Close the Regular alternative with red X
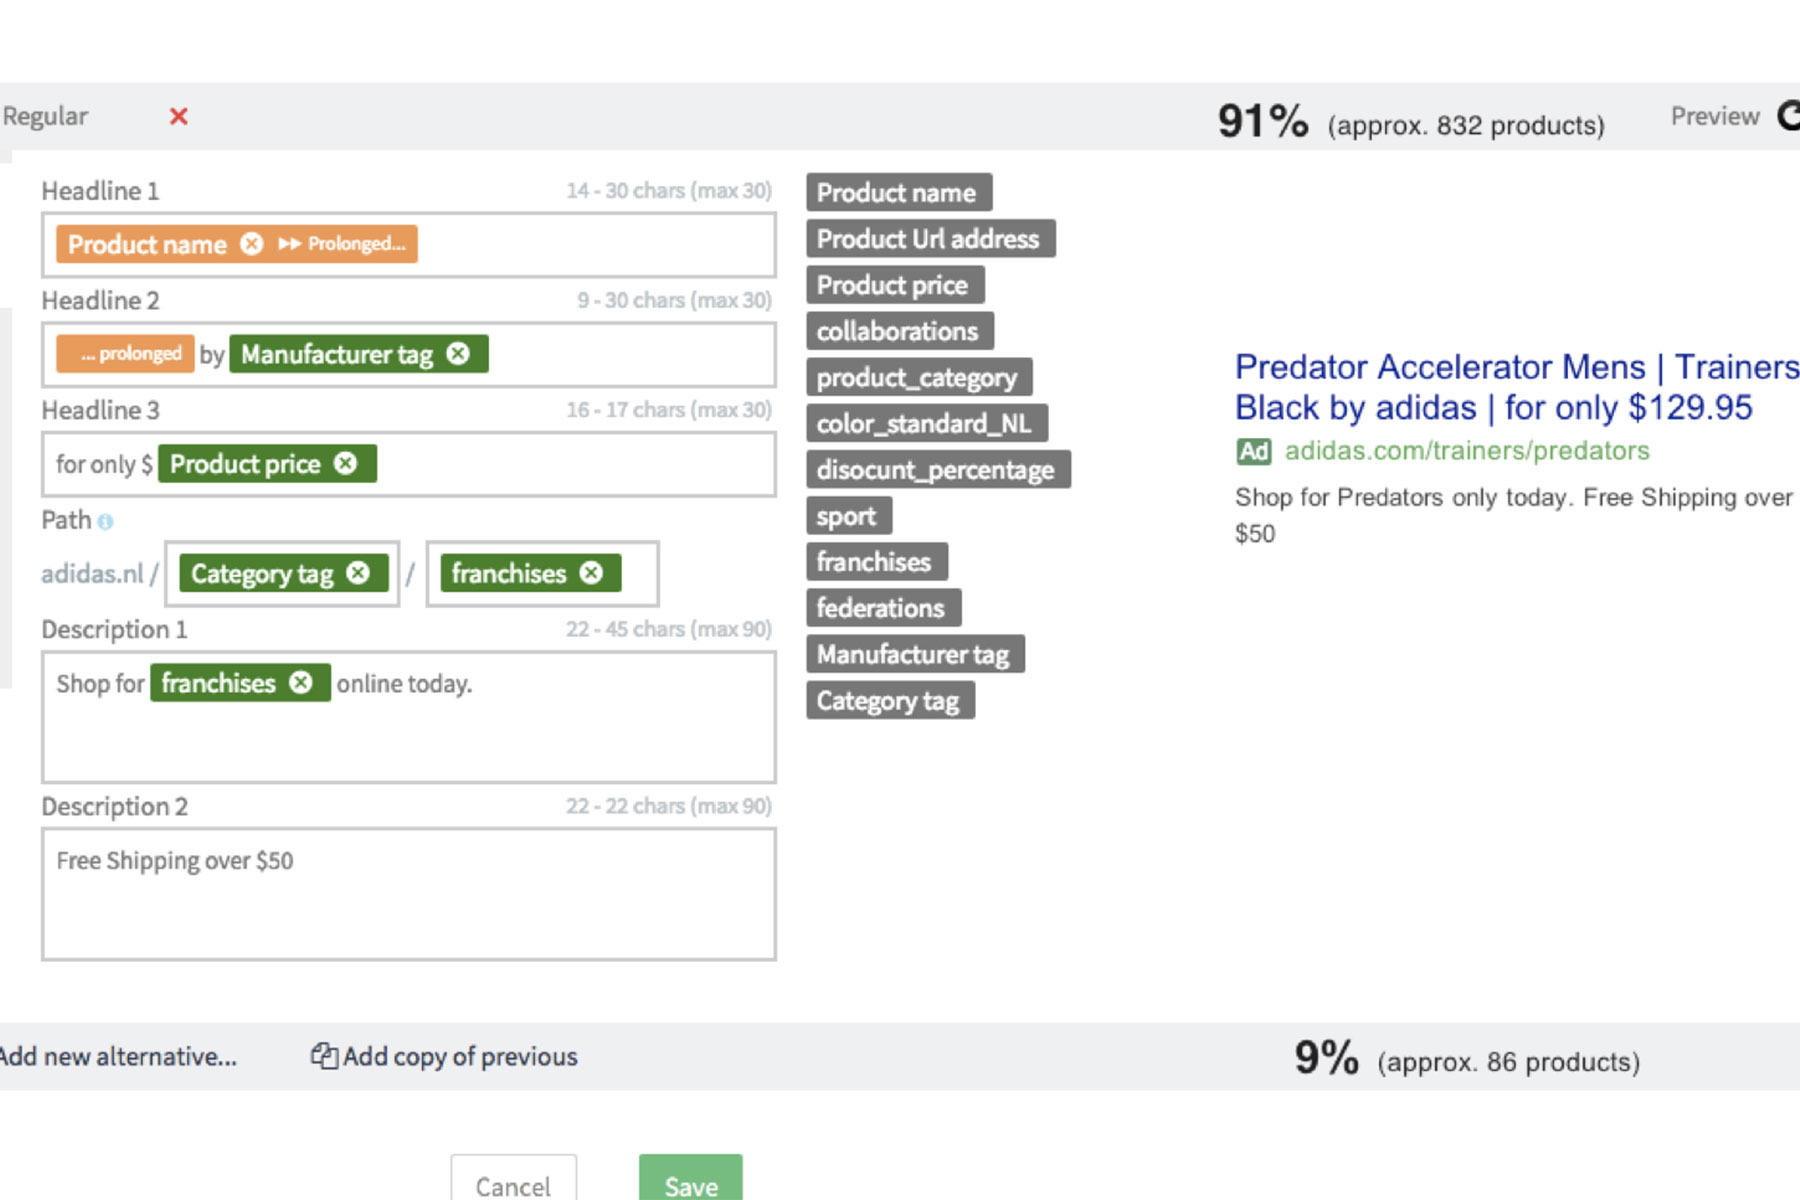The image size is (1800, 1200). tap(179, 116)
